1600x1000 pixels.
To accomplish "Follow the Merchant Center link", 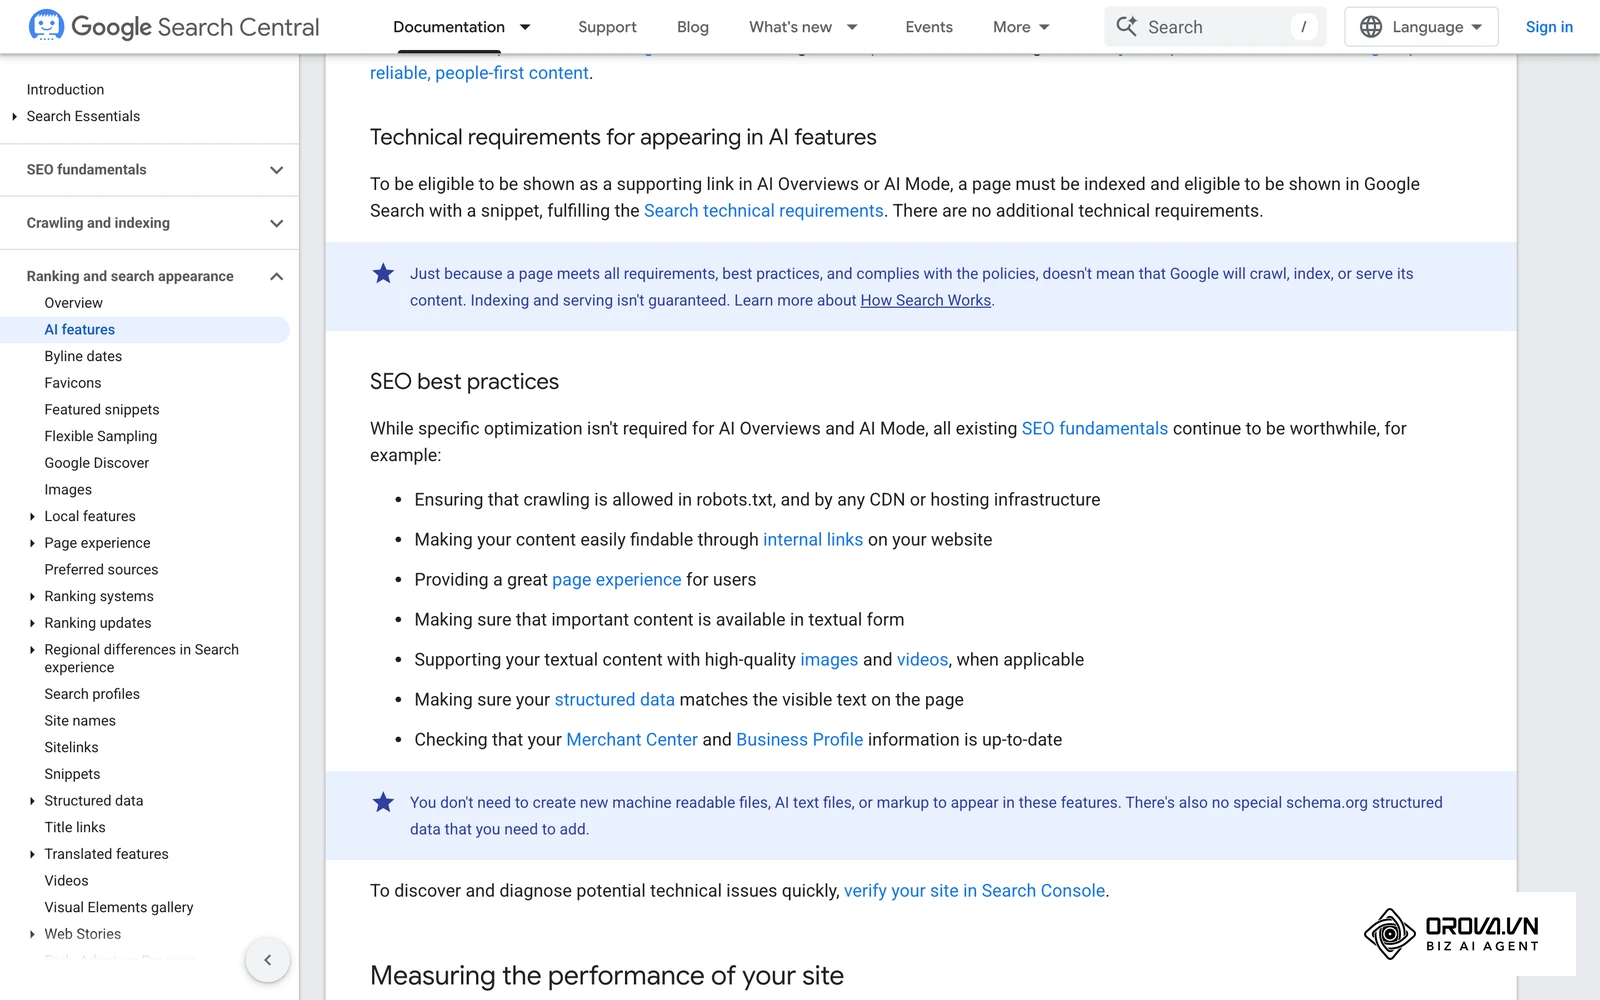I will tap(632, 740).
